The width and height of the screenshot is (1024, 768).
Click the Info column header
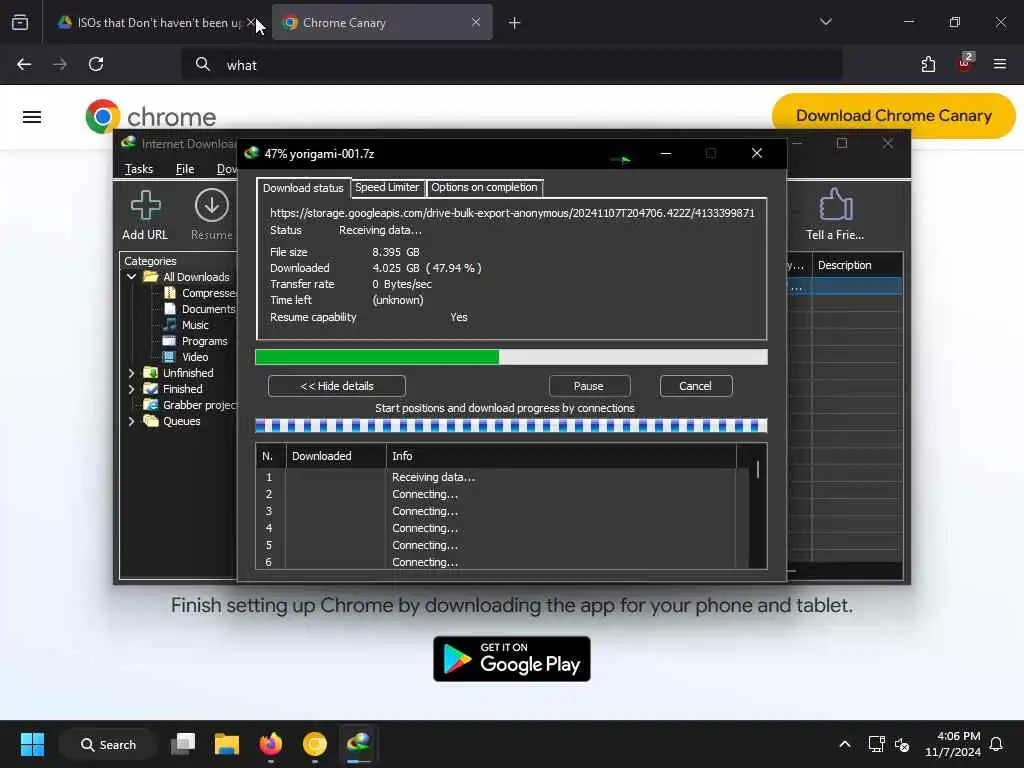[x=561, y=456]
